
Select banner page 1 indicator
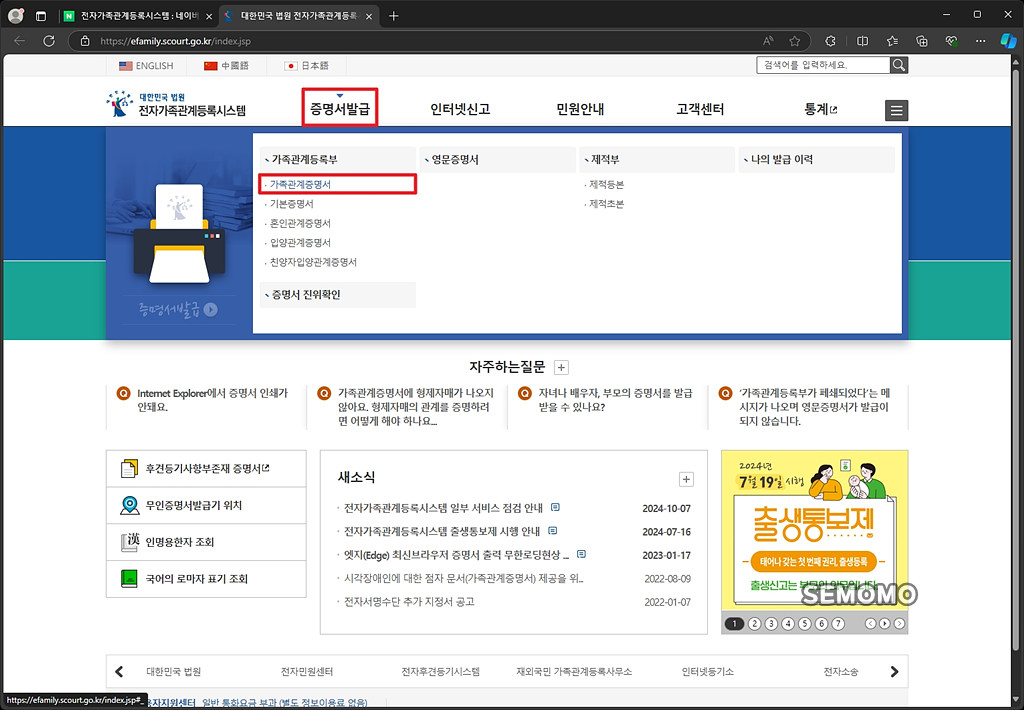click(x=734, y=624)
